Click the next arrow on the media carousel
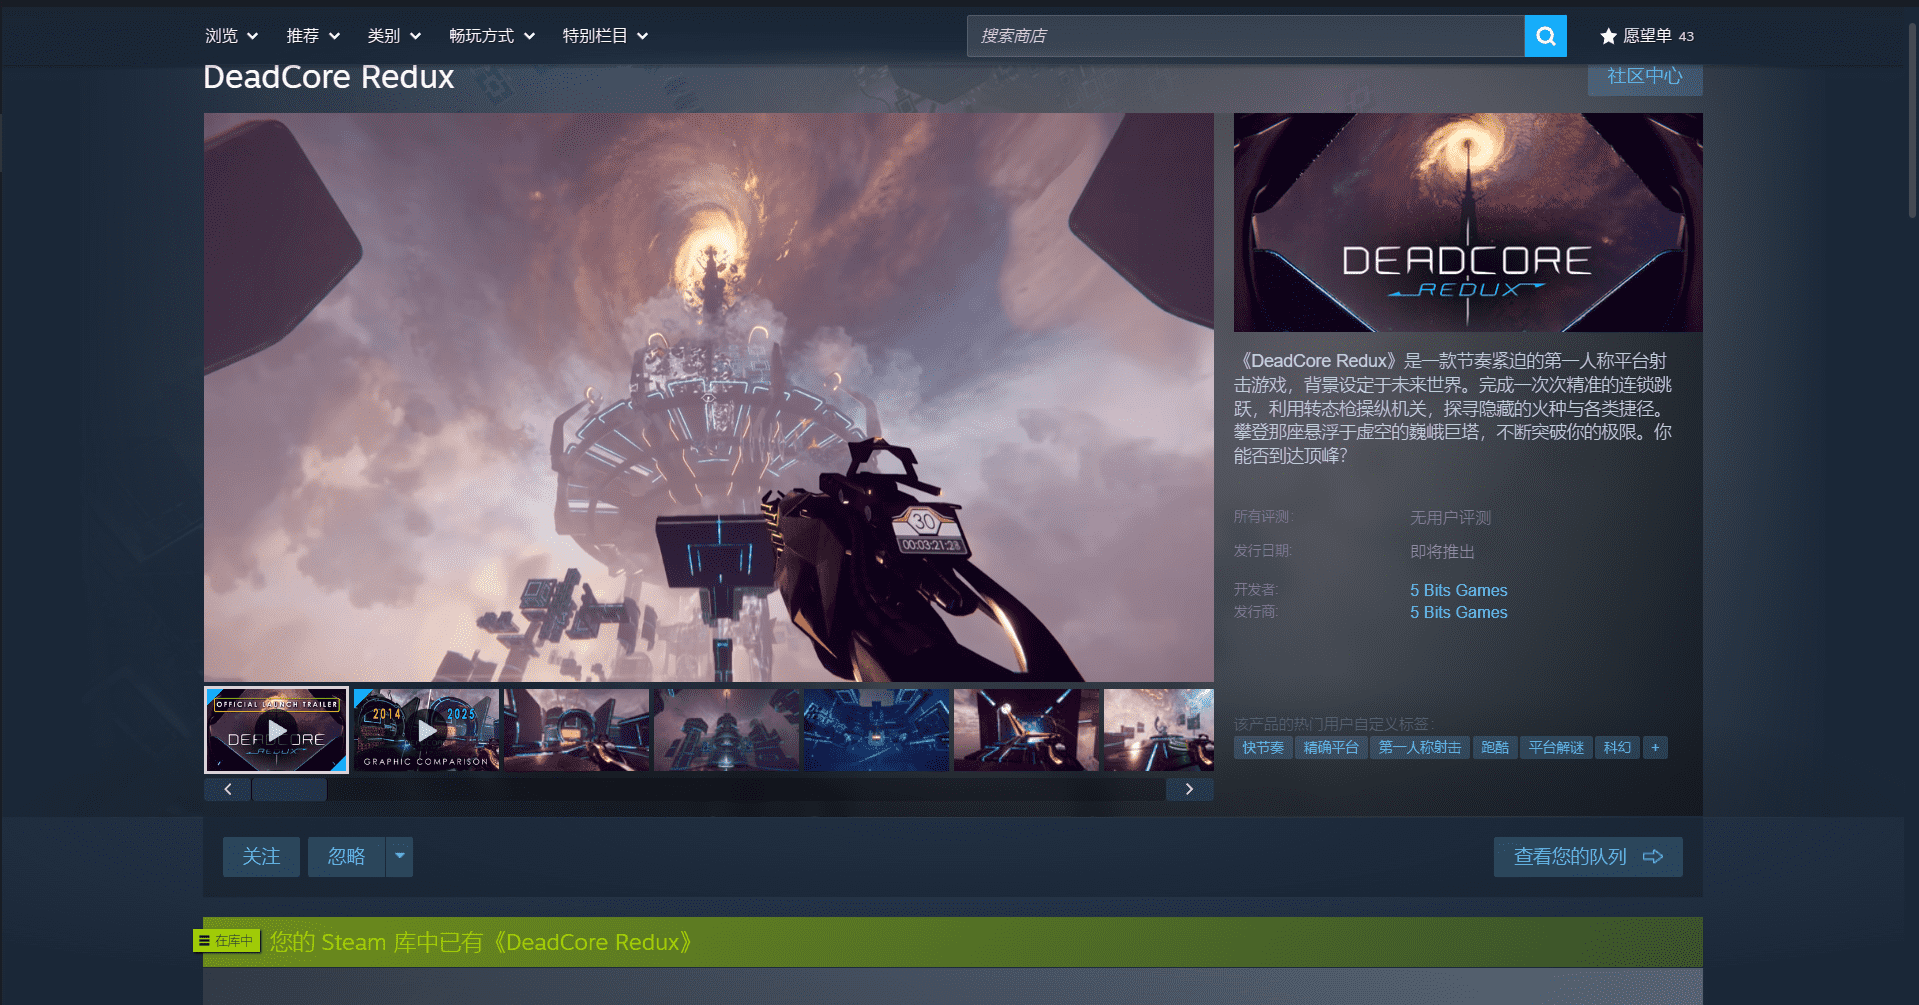This screenshot has height=1005, width=1919. [1189, 789]
